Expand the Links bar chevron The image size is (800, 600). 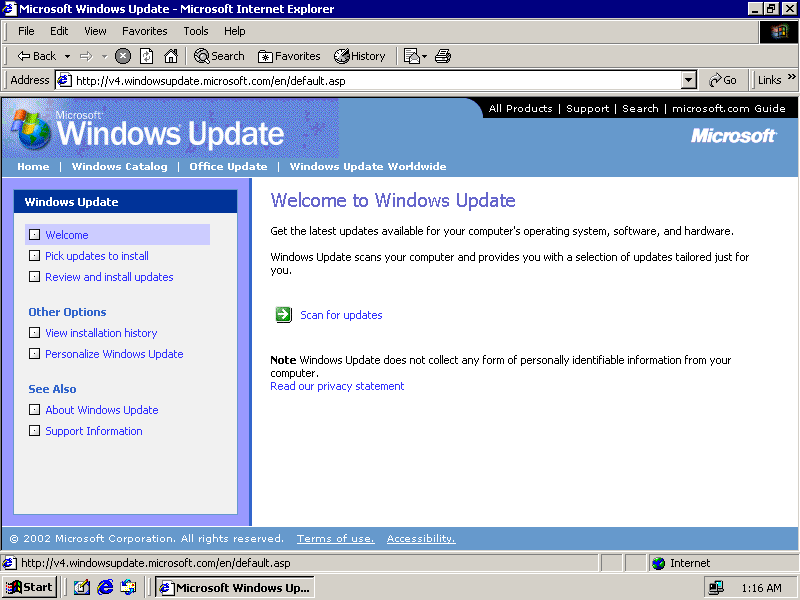click(791, 79)
